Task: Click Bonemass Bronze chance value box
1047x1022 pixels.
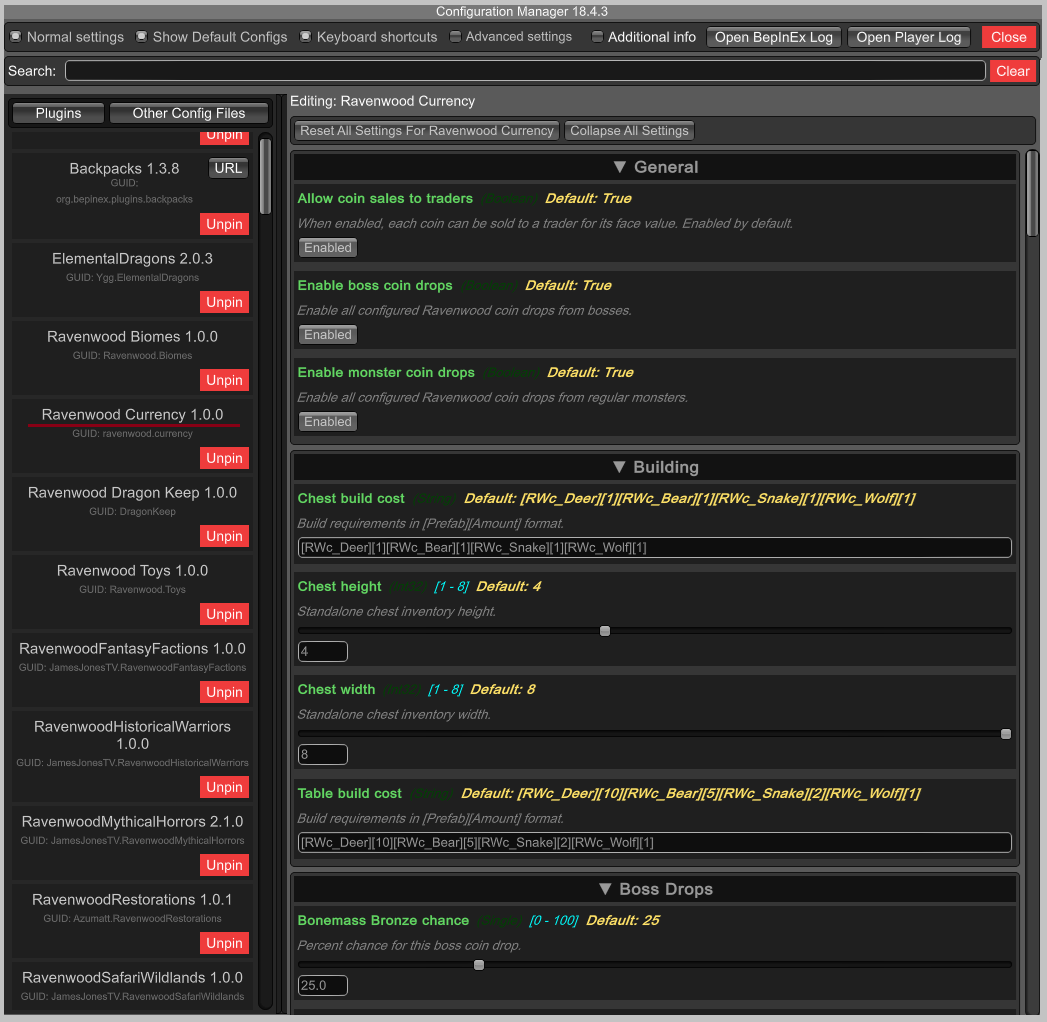Action: click(323, 986)
